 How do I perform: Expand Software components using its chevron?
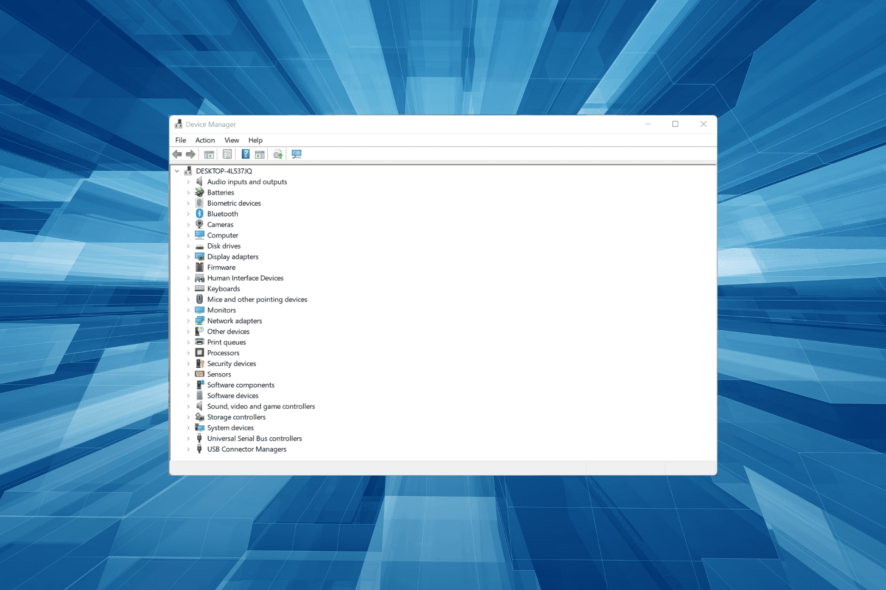click(188, 385)
